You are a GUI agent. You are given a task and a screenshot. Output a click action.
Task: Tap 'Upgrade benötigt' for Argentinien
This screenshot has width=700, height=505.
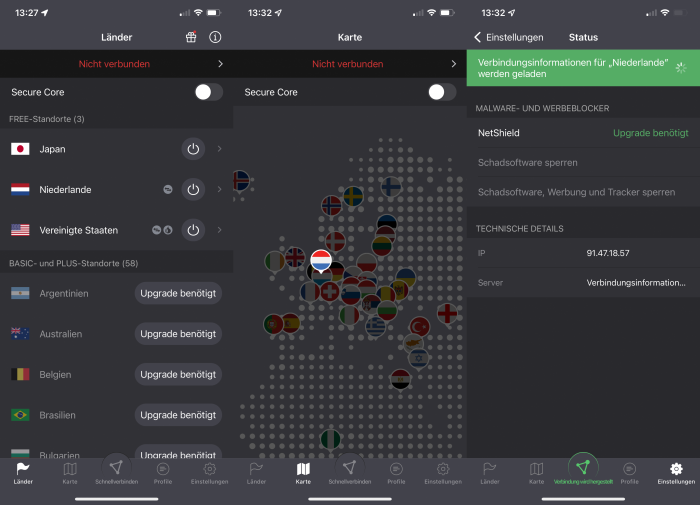[178, 293]
